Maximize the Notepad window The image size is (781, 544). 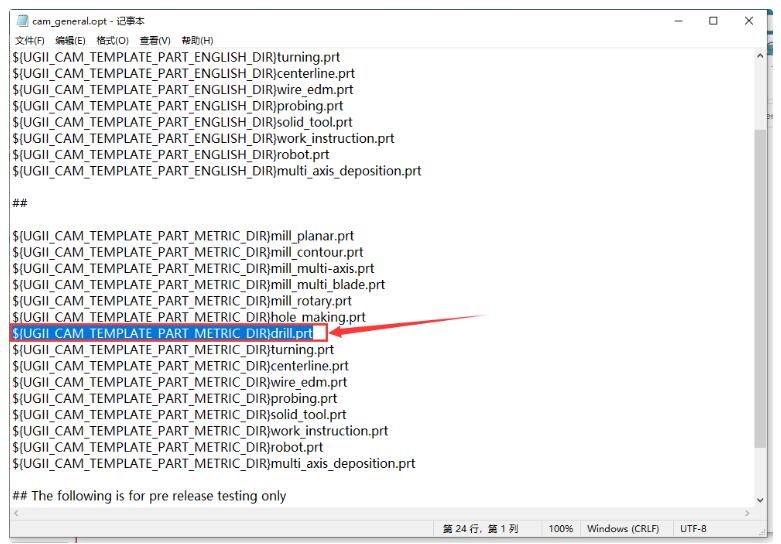click(714, 21)
